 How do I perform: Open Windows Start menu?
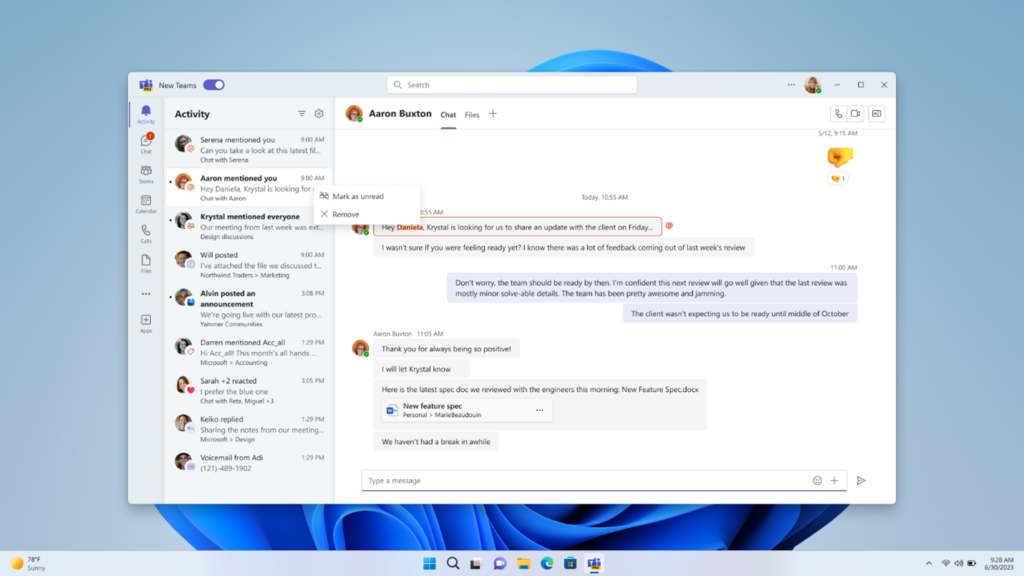(429, 564)
